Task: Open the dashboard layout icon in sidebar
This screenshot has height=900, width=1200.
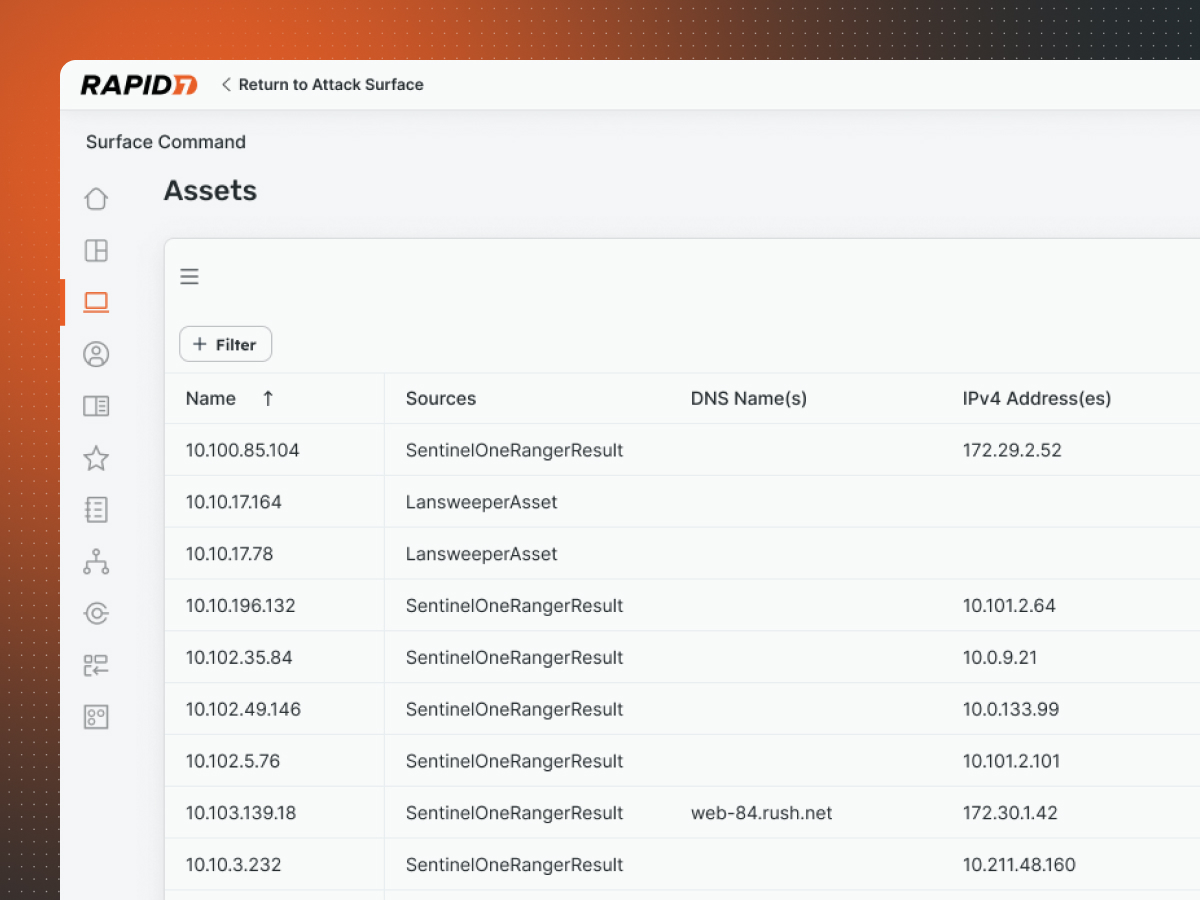Action: pos(96,251)
